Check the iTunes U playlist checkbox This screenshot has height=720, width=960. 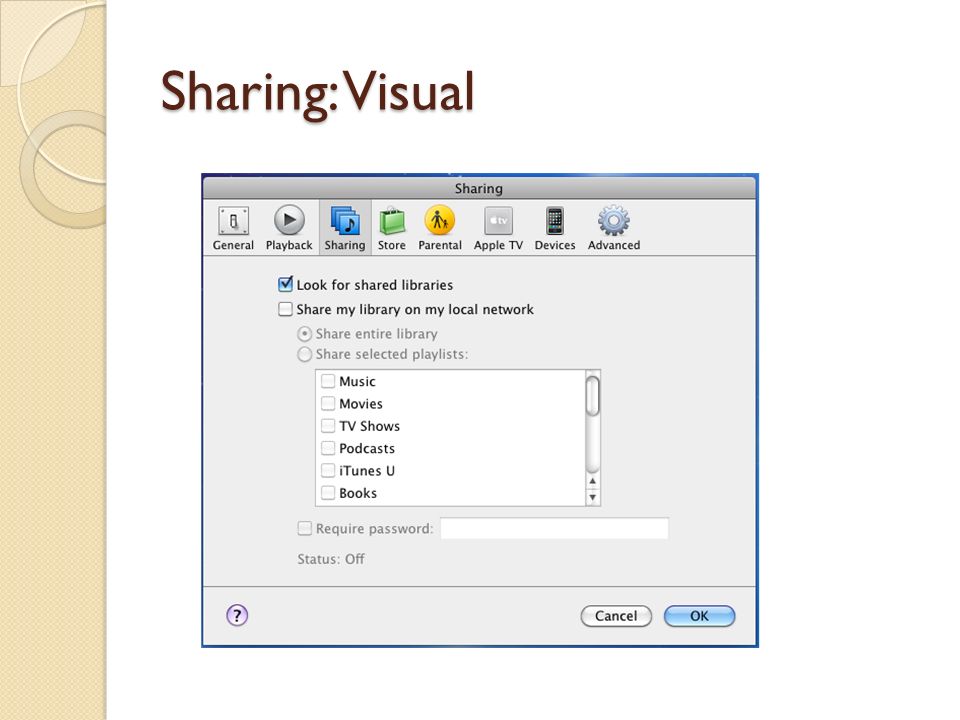pyautogui.click(x=328, y=471)
